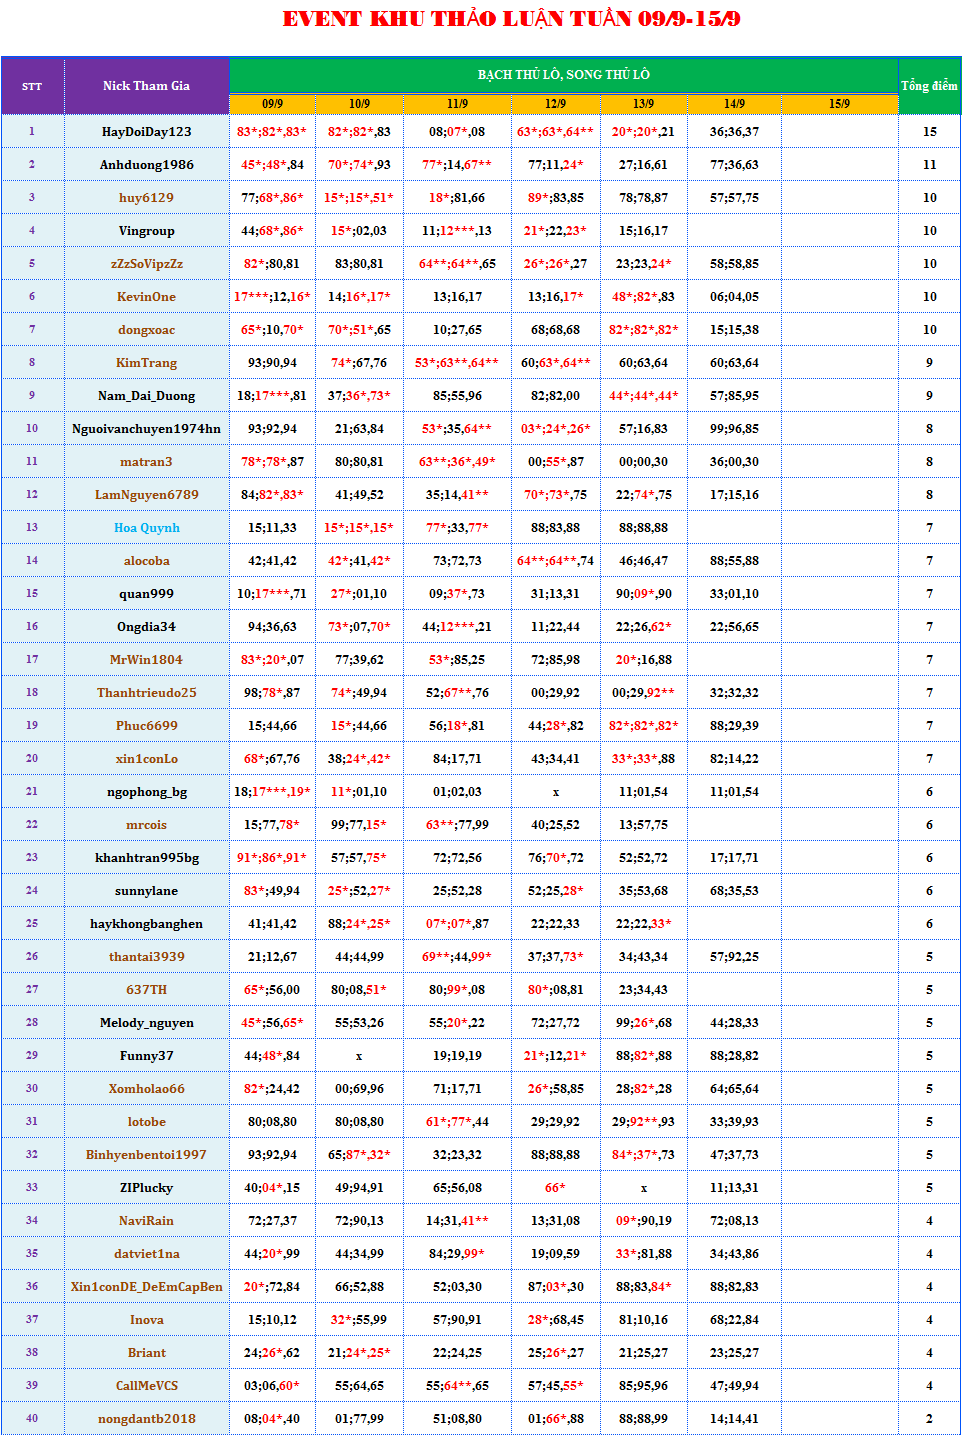
Task: Click the 09/9 date column header
Action: tap(272, 104)
